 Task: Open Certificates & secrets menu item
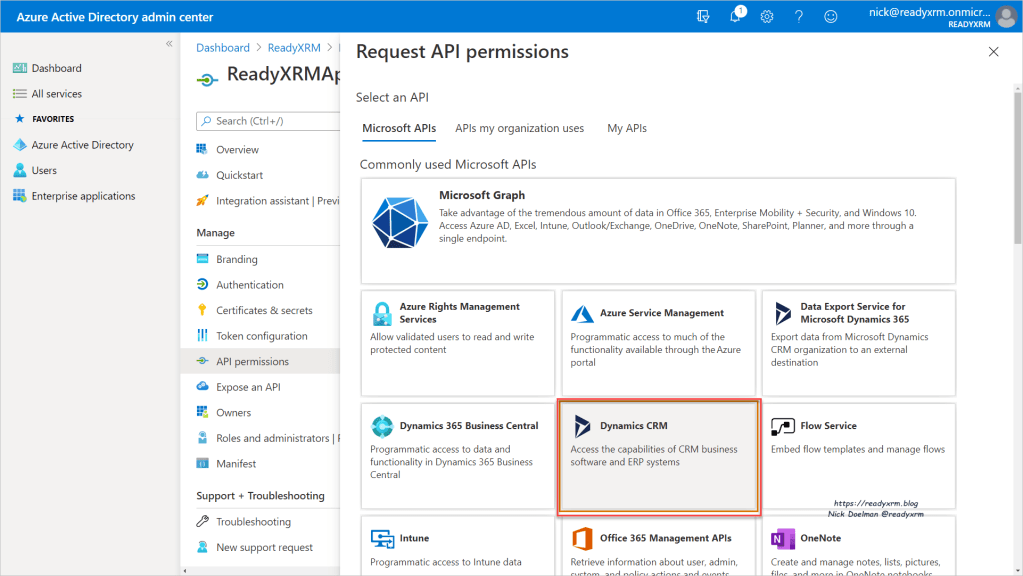click(264, 310)
